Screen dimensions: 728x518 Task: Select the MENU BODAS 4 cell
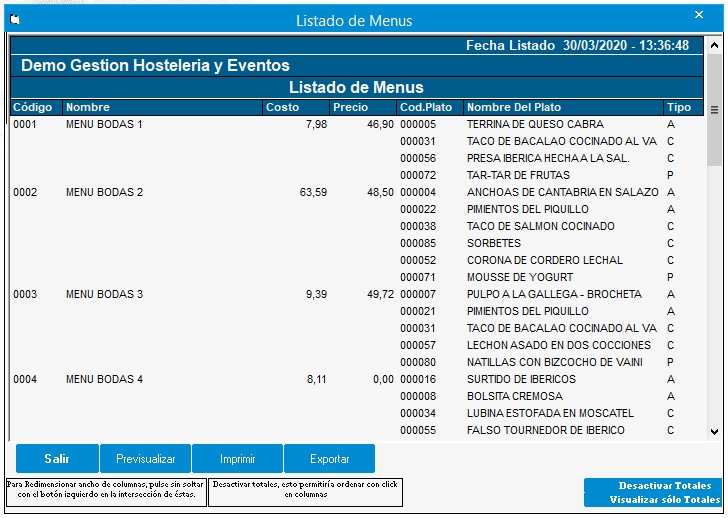tap(104, 379)
